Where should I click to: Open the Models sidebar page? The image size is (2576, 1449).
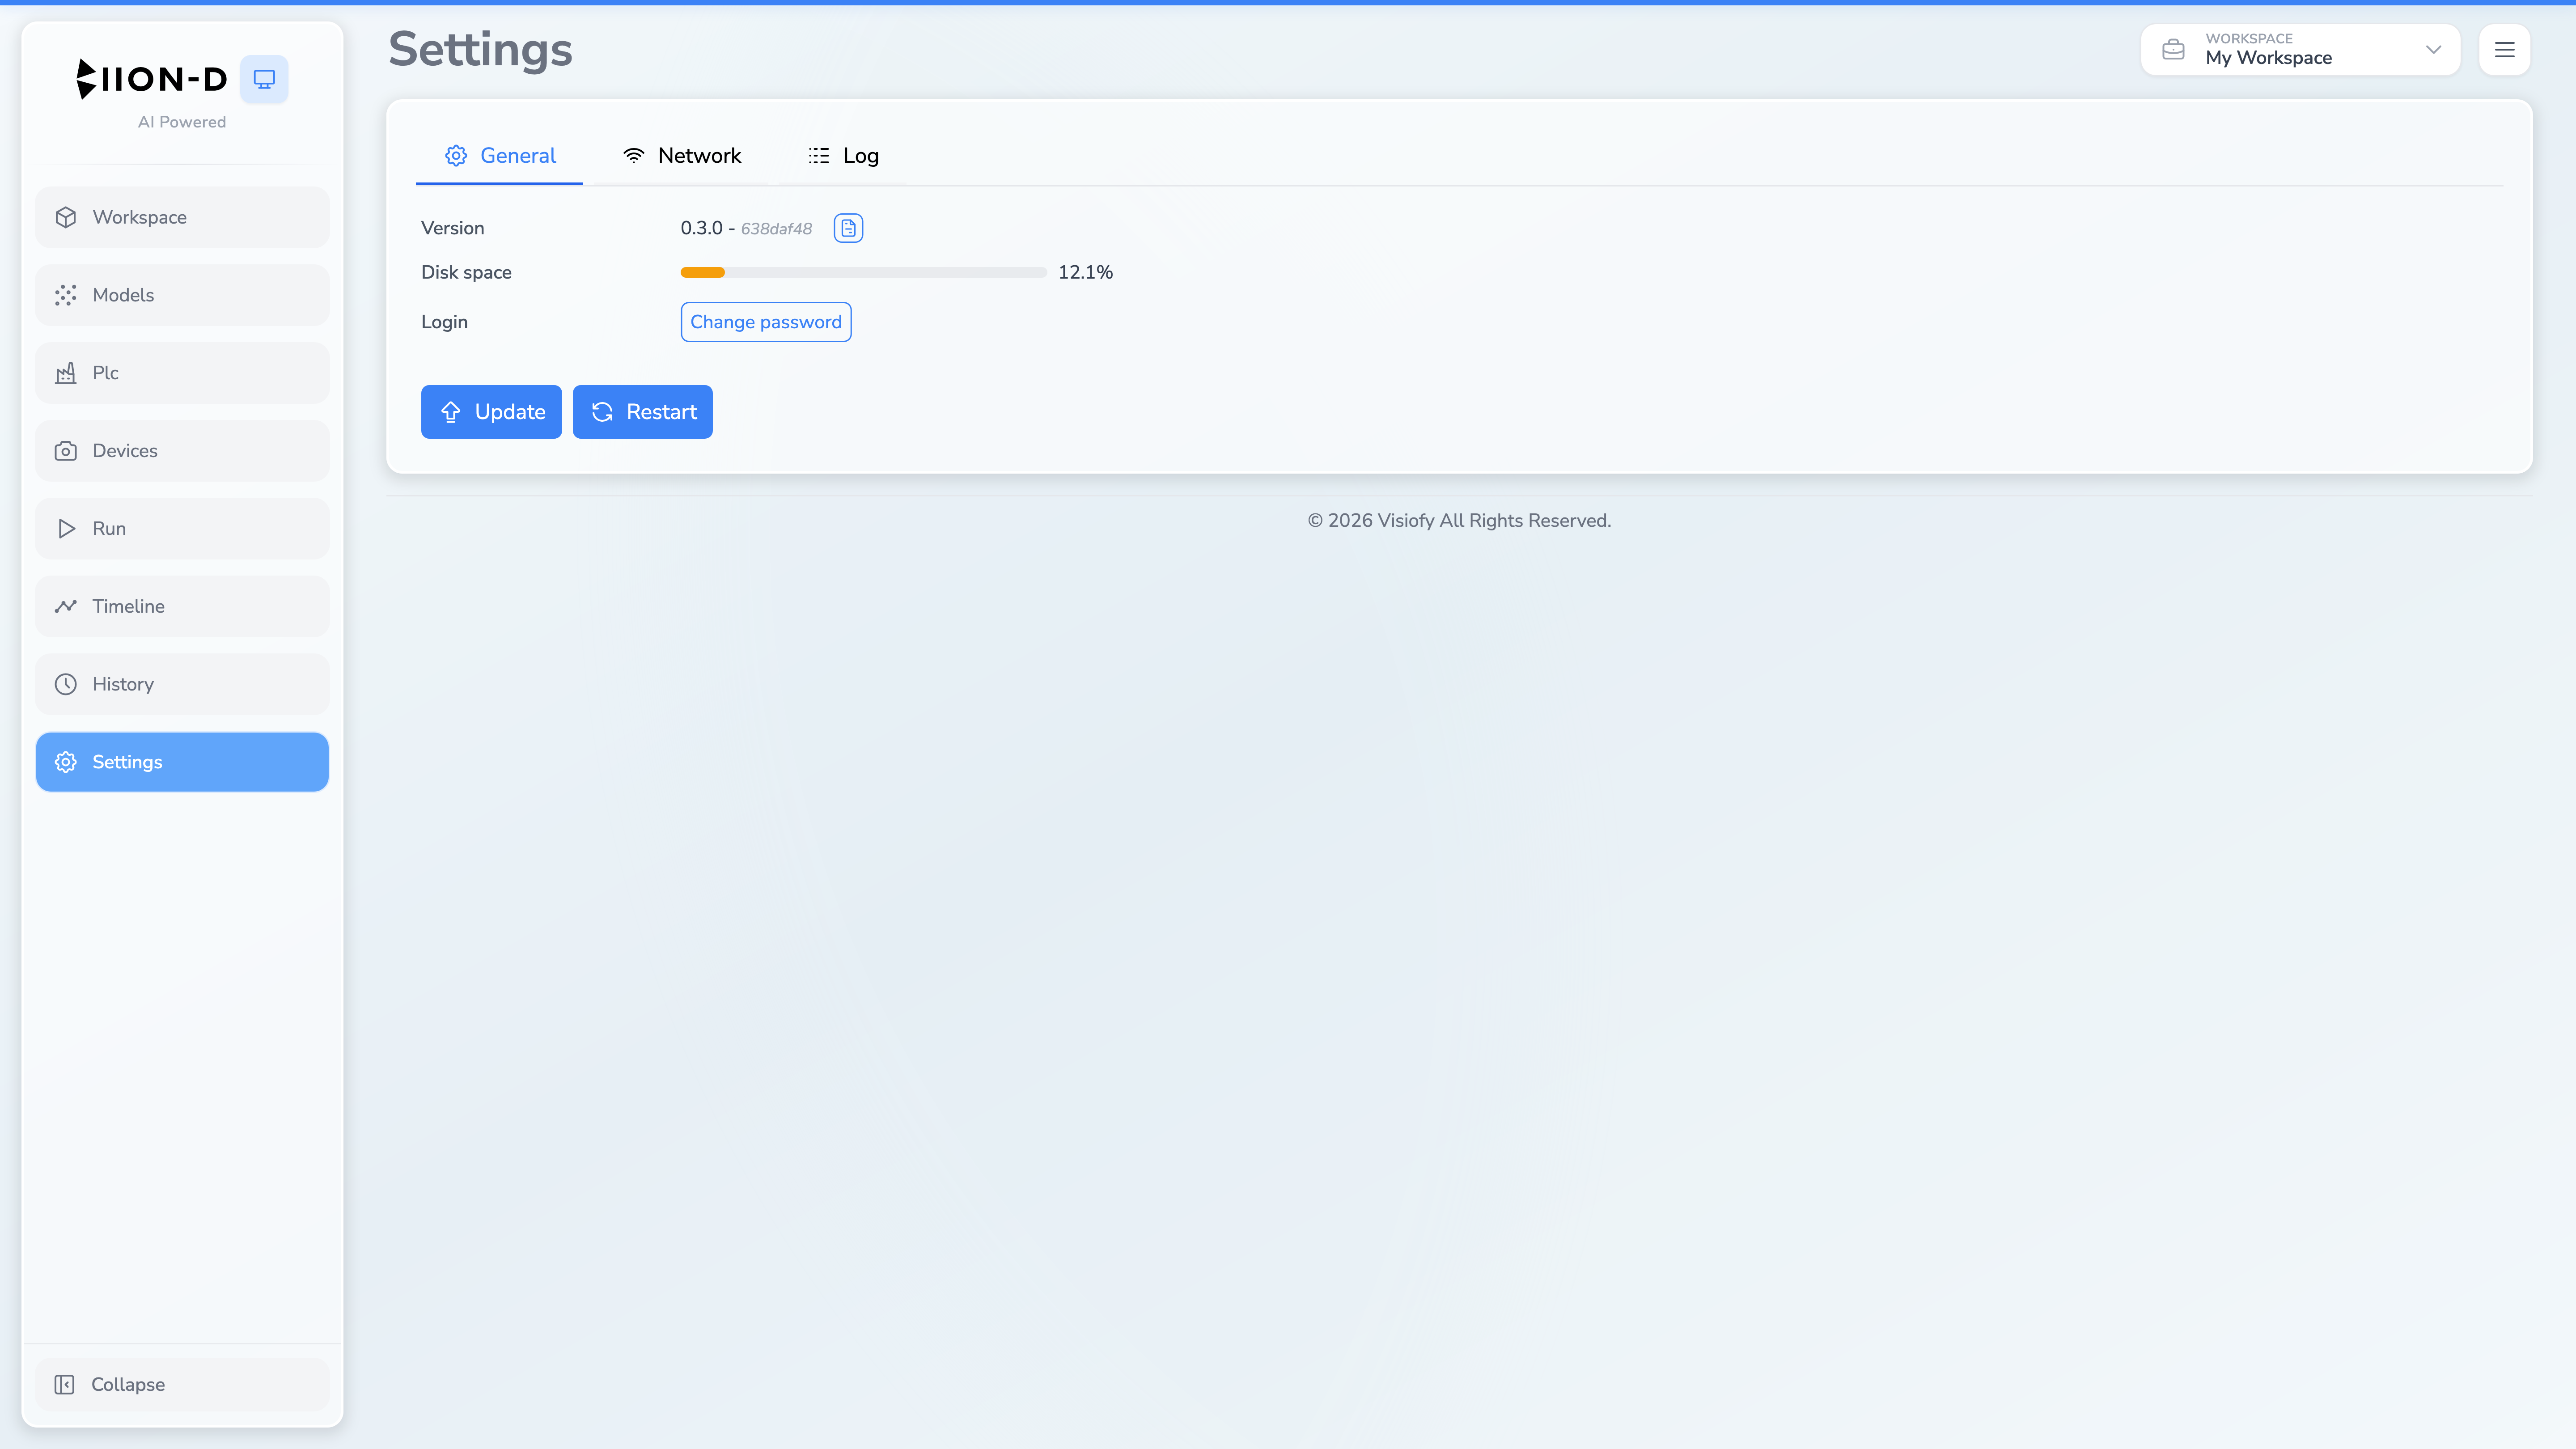pyautogui.click(x=182, y=295)
